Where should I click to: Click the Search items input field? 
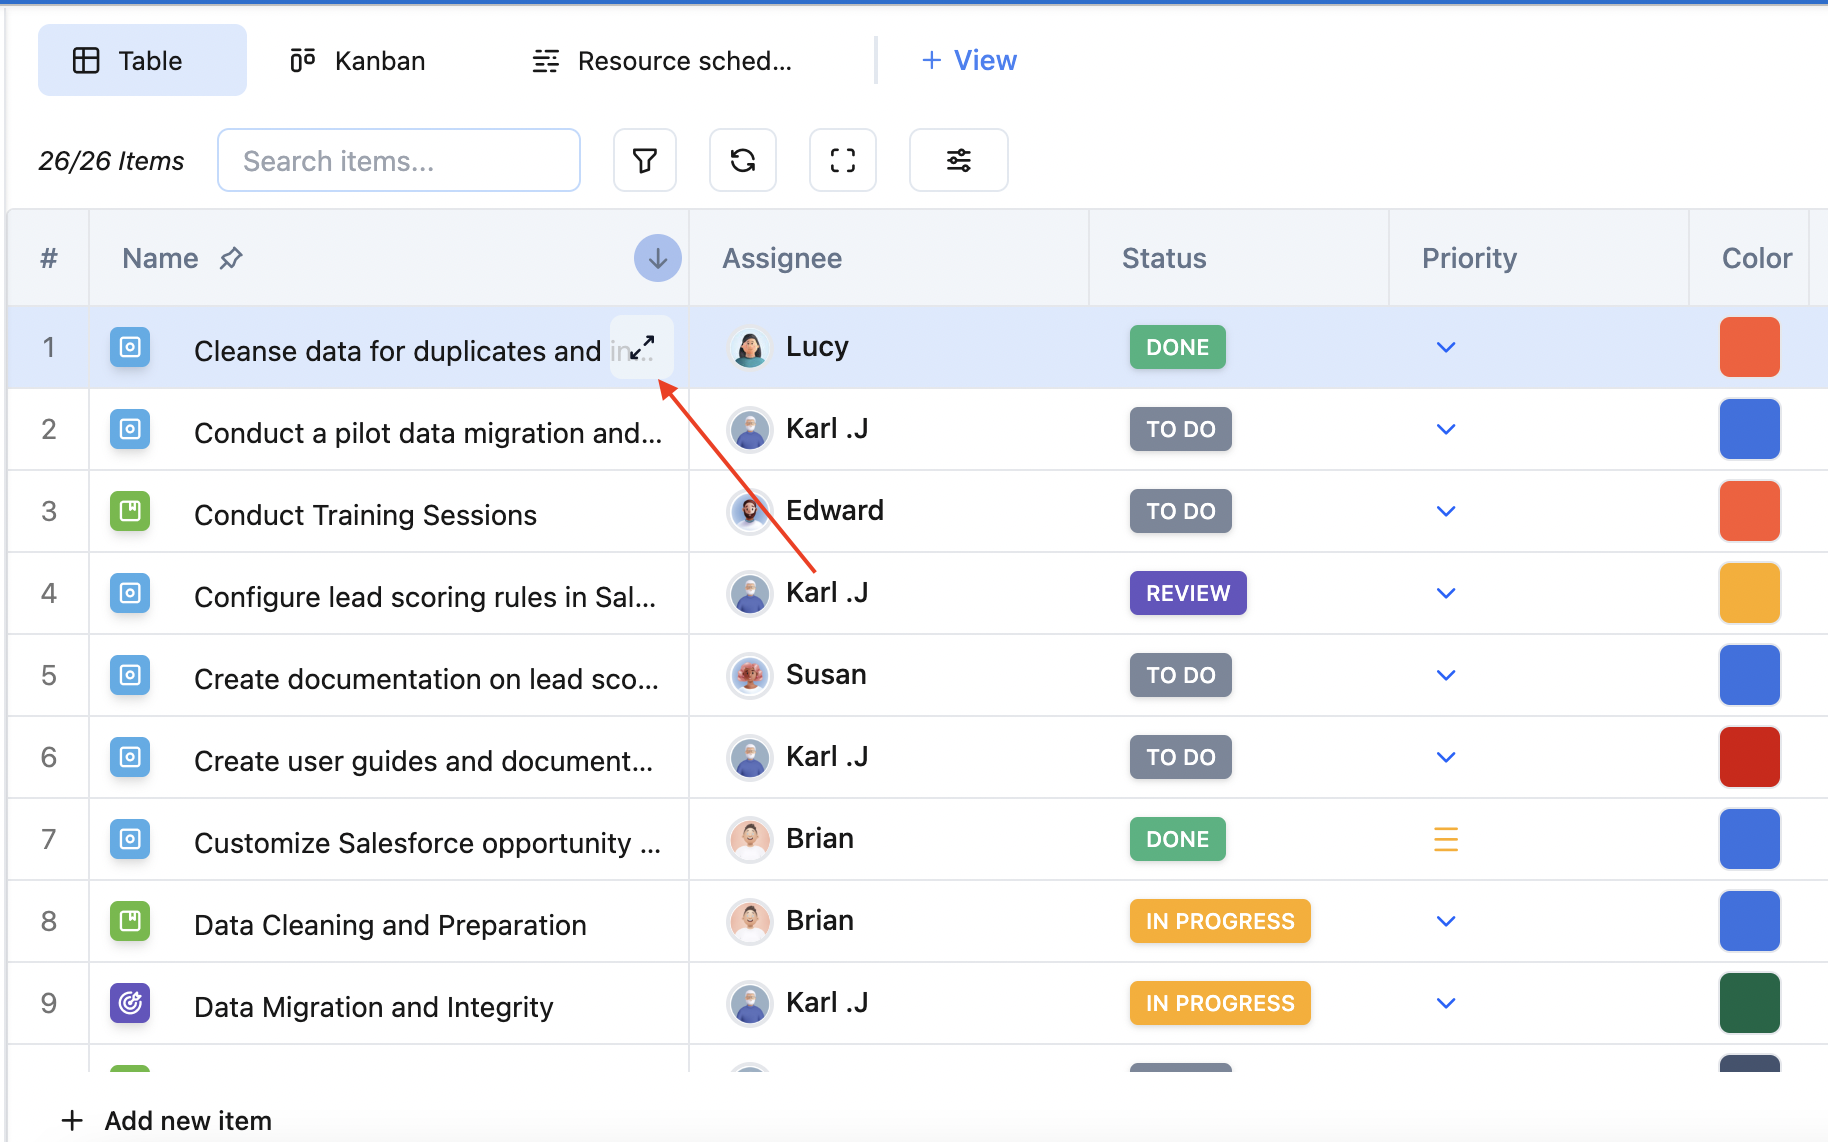pyautogui.click(x=399, y=160)
